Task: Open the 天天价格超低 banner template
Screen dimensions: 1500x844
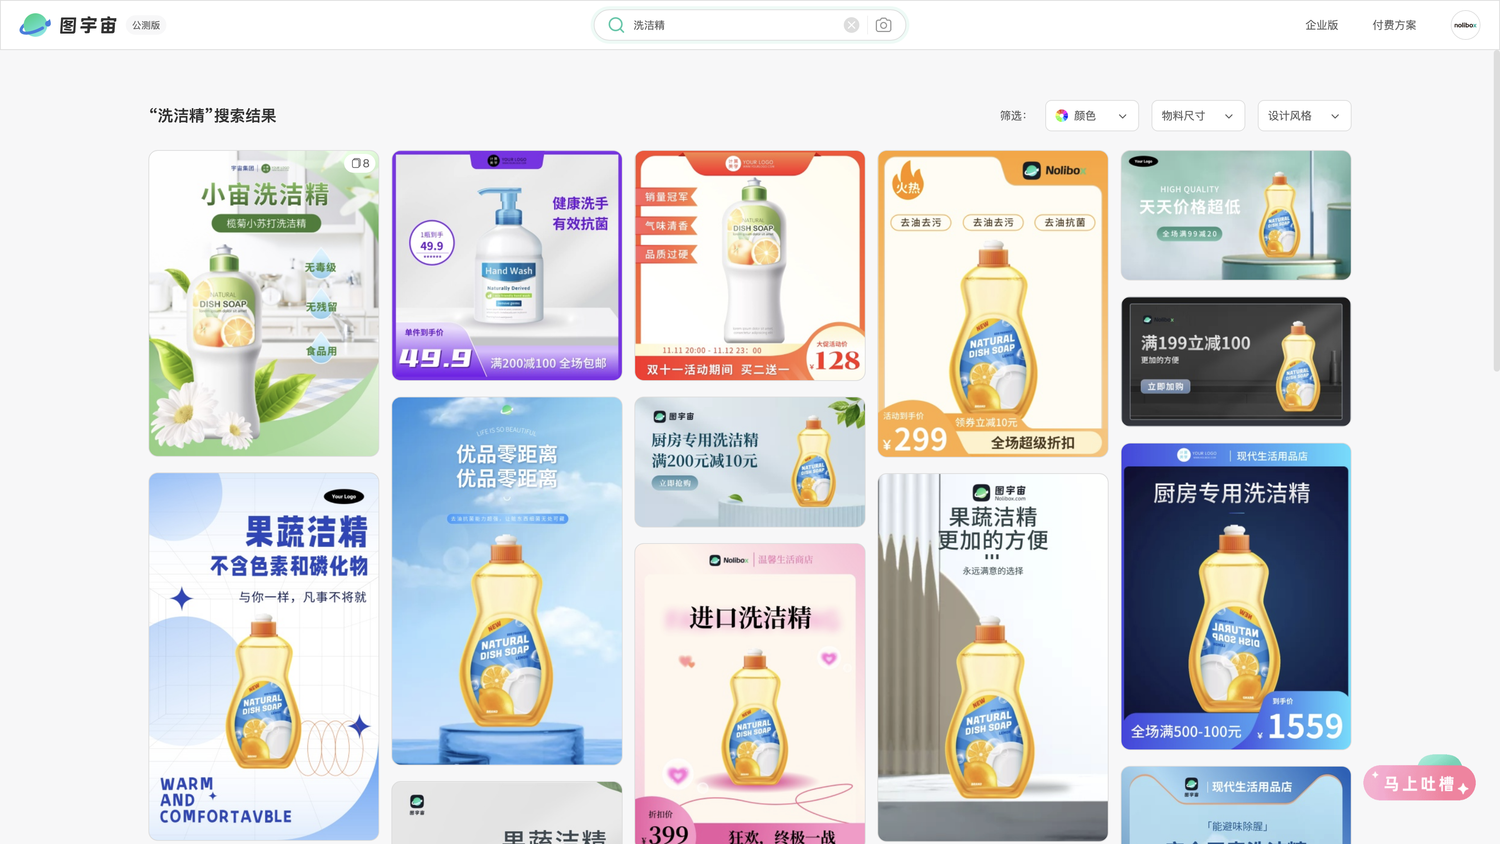Action: point(1236,215)
